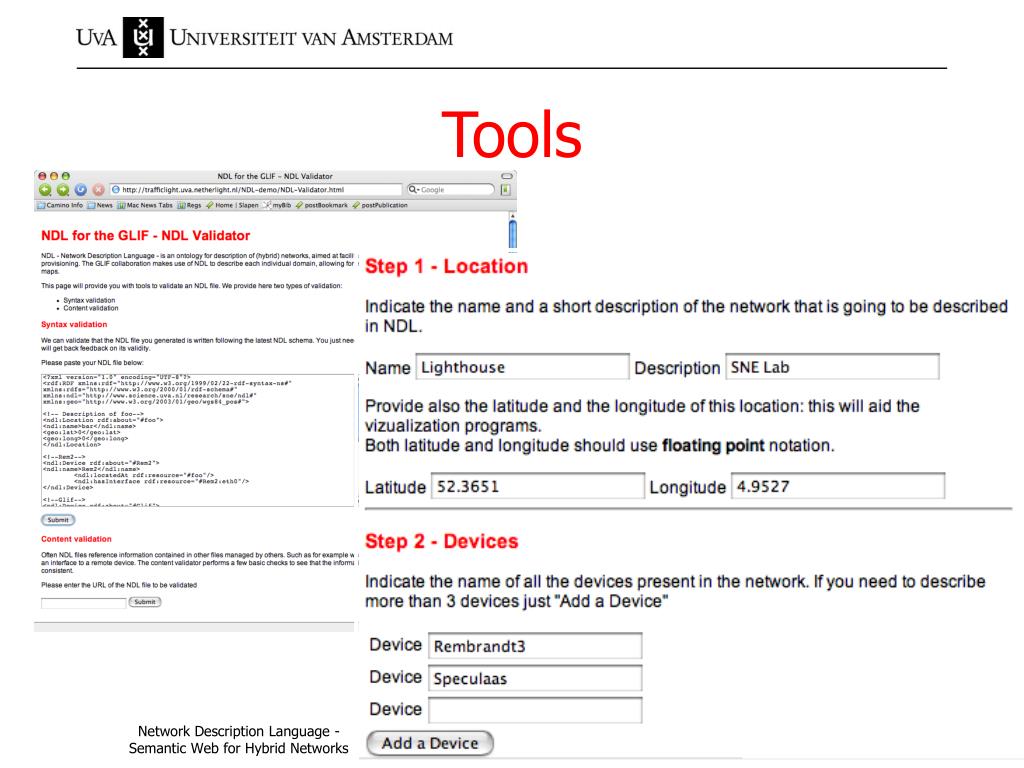Open the Home | Slapen bookmark
This screenshot has width=1024, height=768.
pyautogui.click(x=232, y=205)
